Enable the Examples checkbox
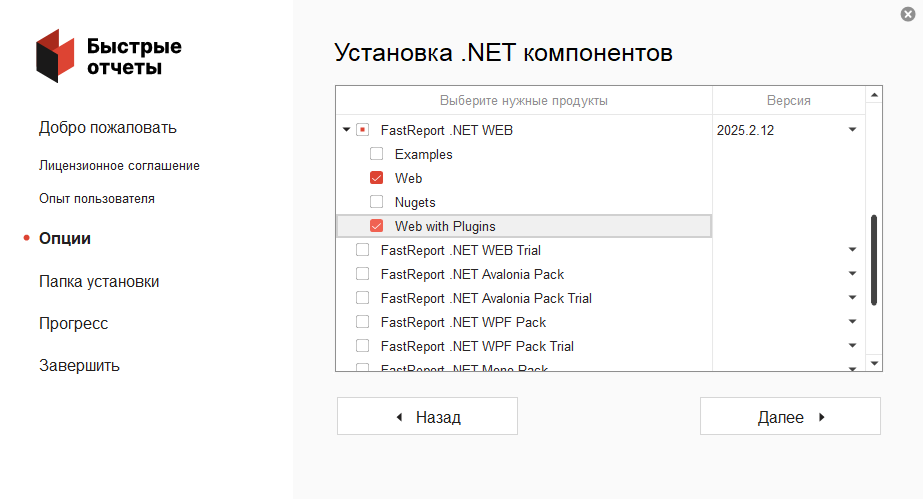 [x=377, y=154]
